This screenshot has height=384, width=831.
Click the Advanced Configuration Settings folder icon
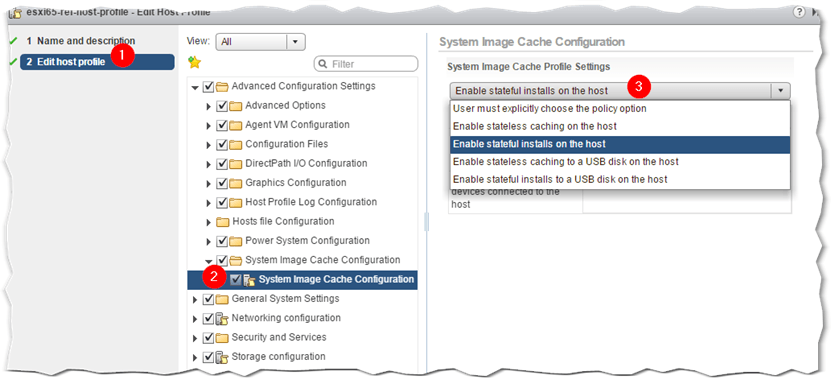pyautogui.click(x=222, y=86)
